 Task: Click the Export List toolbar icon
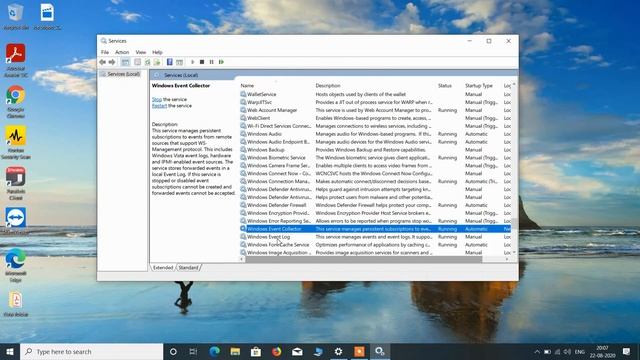[x=157, y=62]
